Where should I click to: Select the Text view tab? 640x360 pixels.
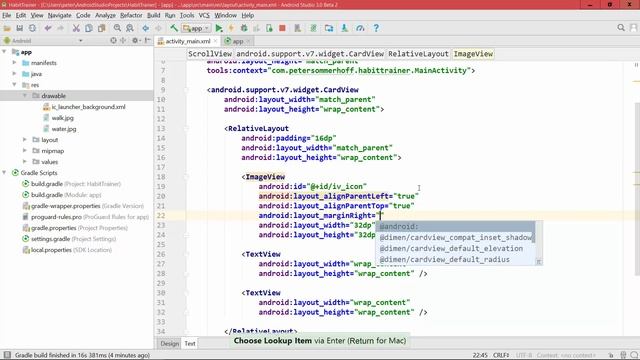[x=190, y=344]
